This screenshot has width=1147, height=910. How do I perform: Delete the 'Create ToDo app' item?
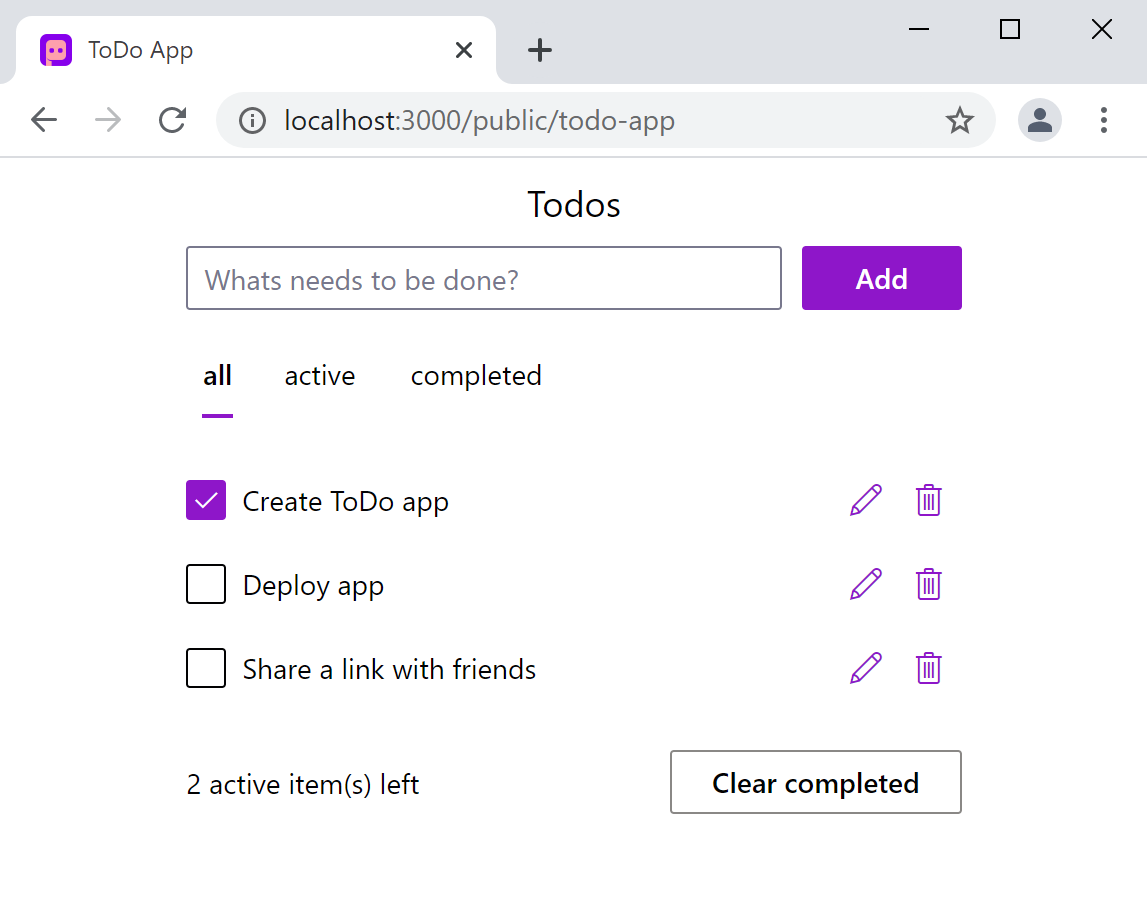(928, 500)
